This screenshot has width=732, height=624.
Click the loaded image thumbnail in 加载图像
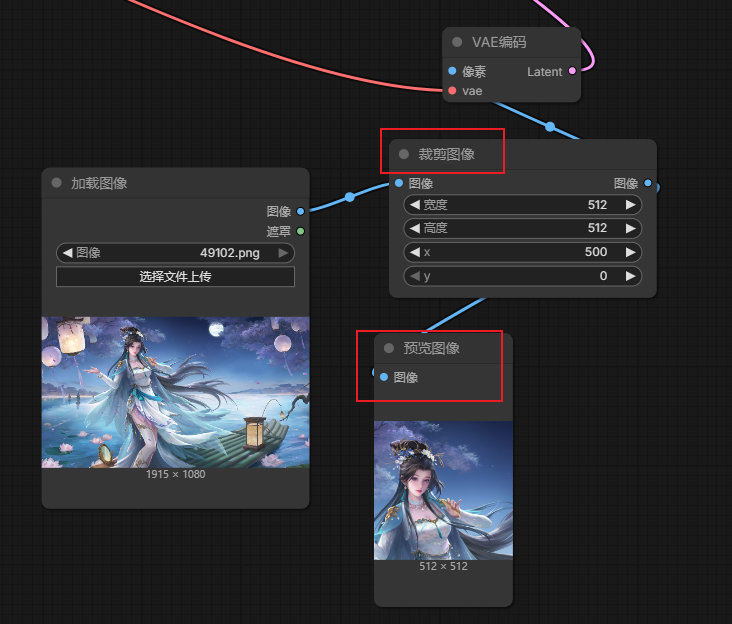[x=175, y=393]
